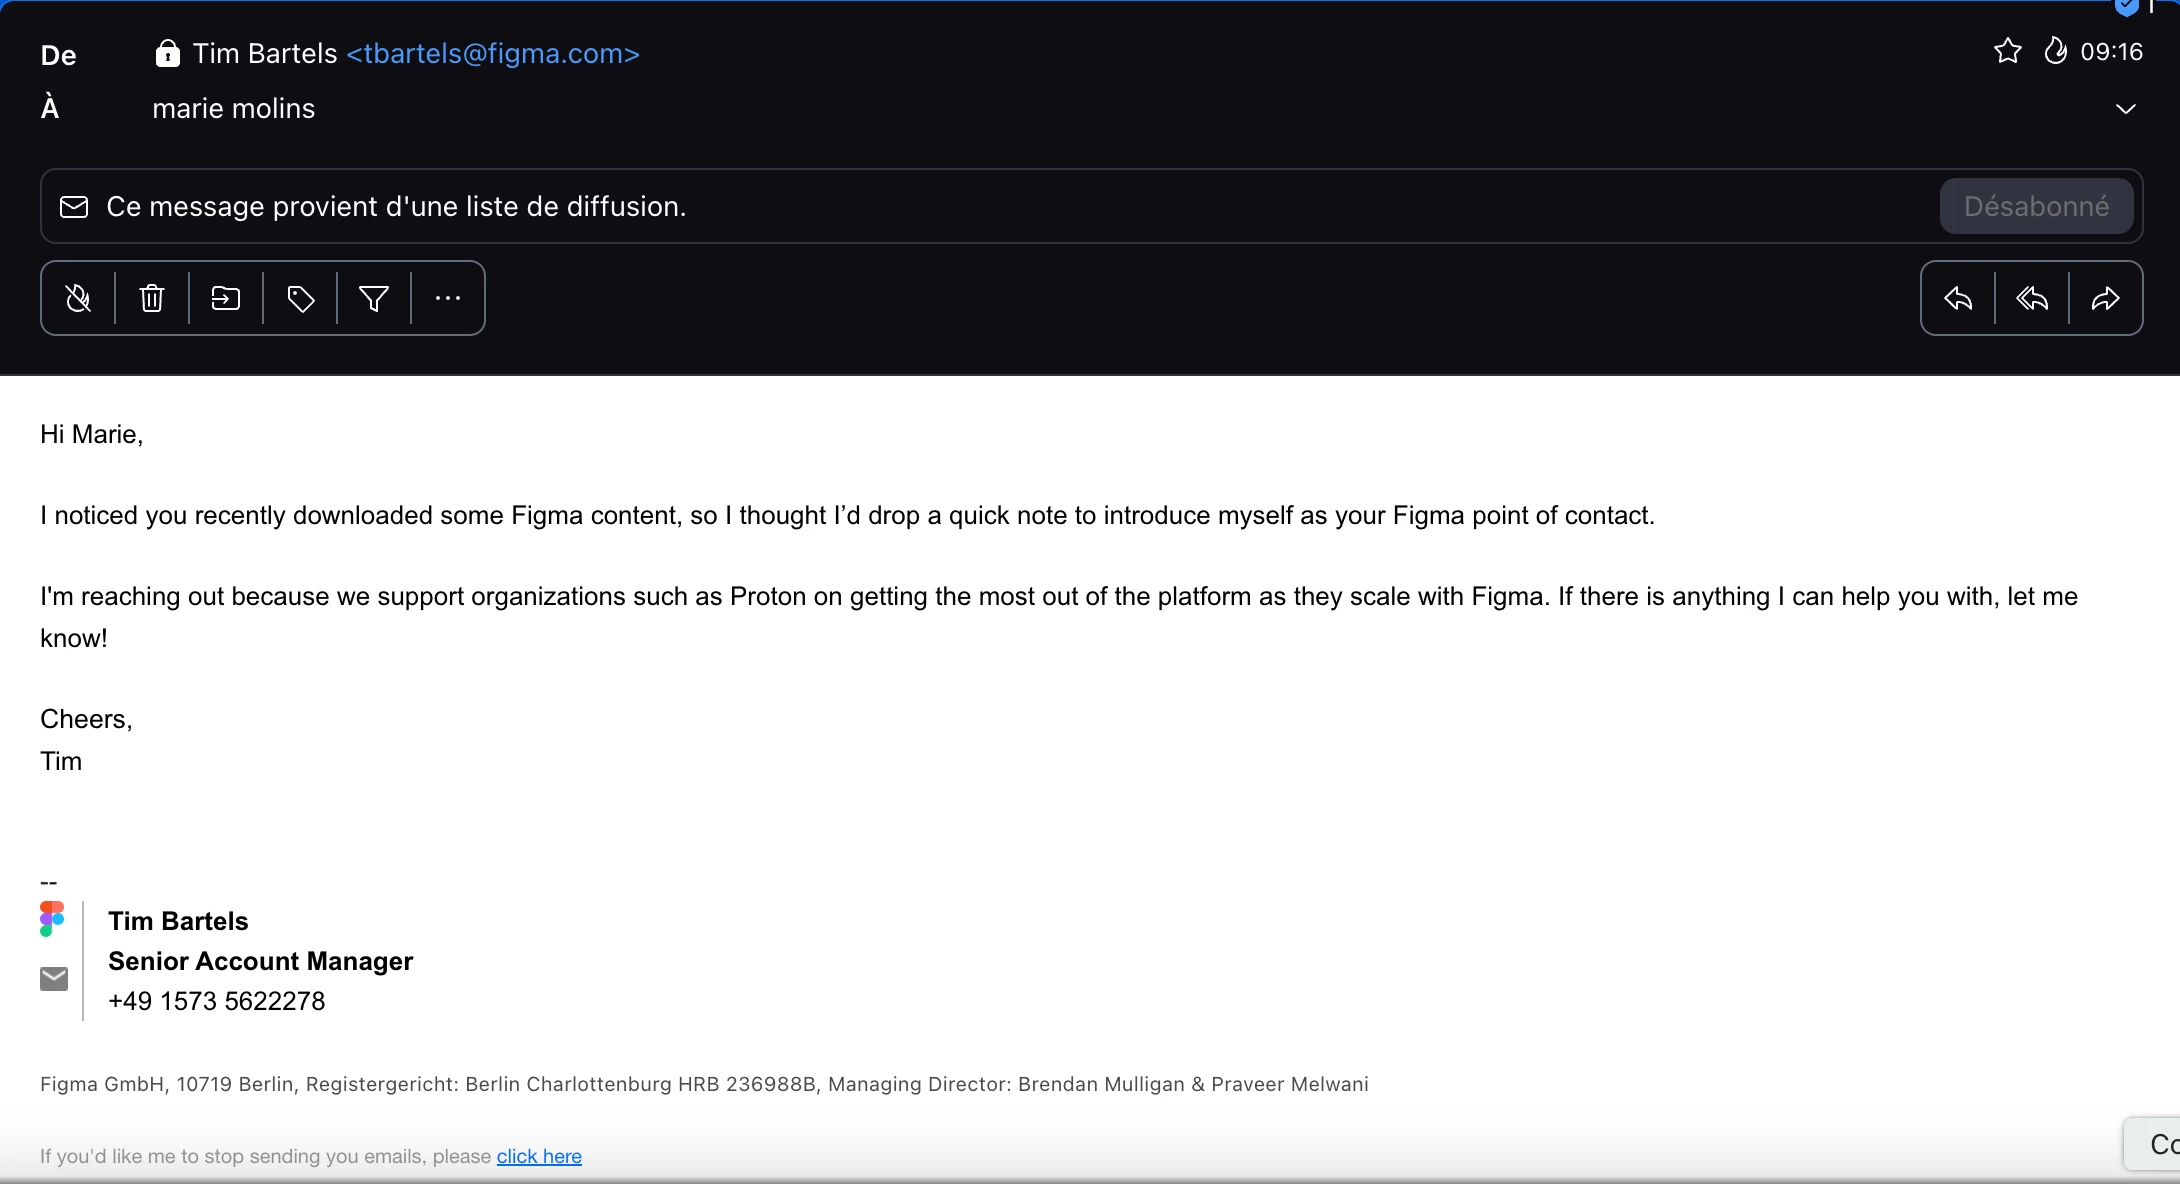Star this message
This screenshot has height=1184, width=2180.
(x=2008, y=51)
